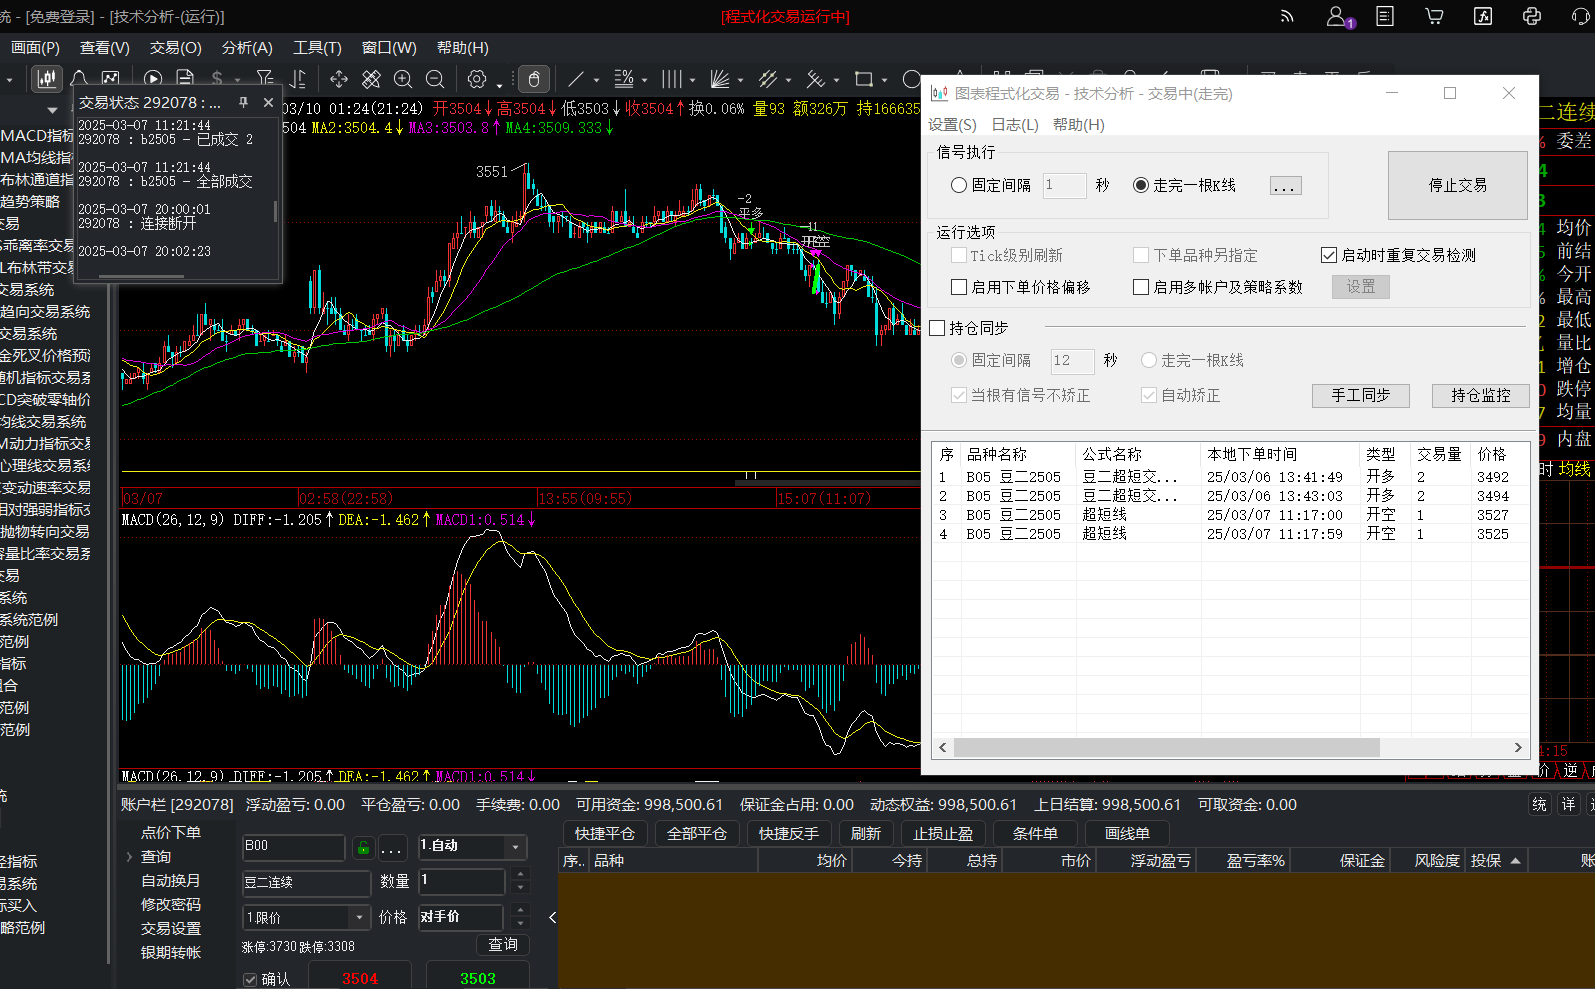Open the 交易(O) menu
Image resolution: width=1595 pixels, height=989 pixels.
175,47
